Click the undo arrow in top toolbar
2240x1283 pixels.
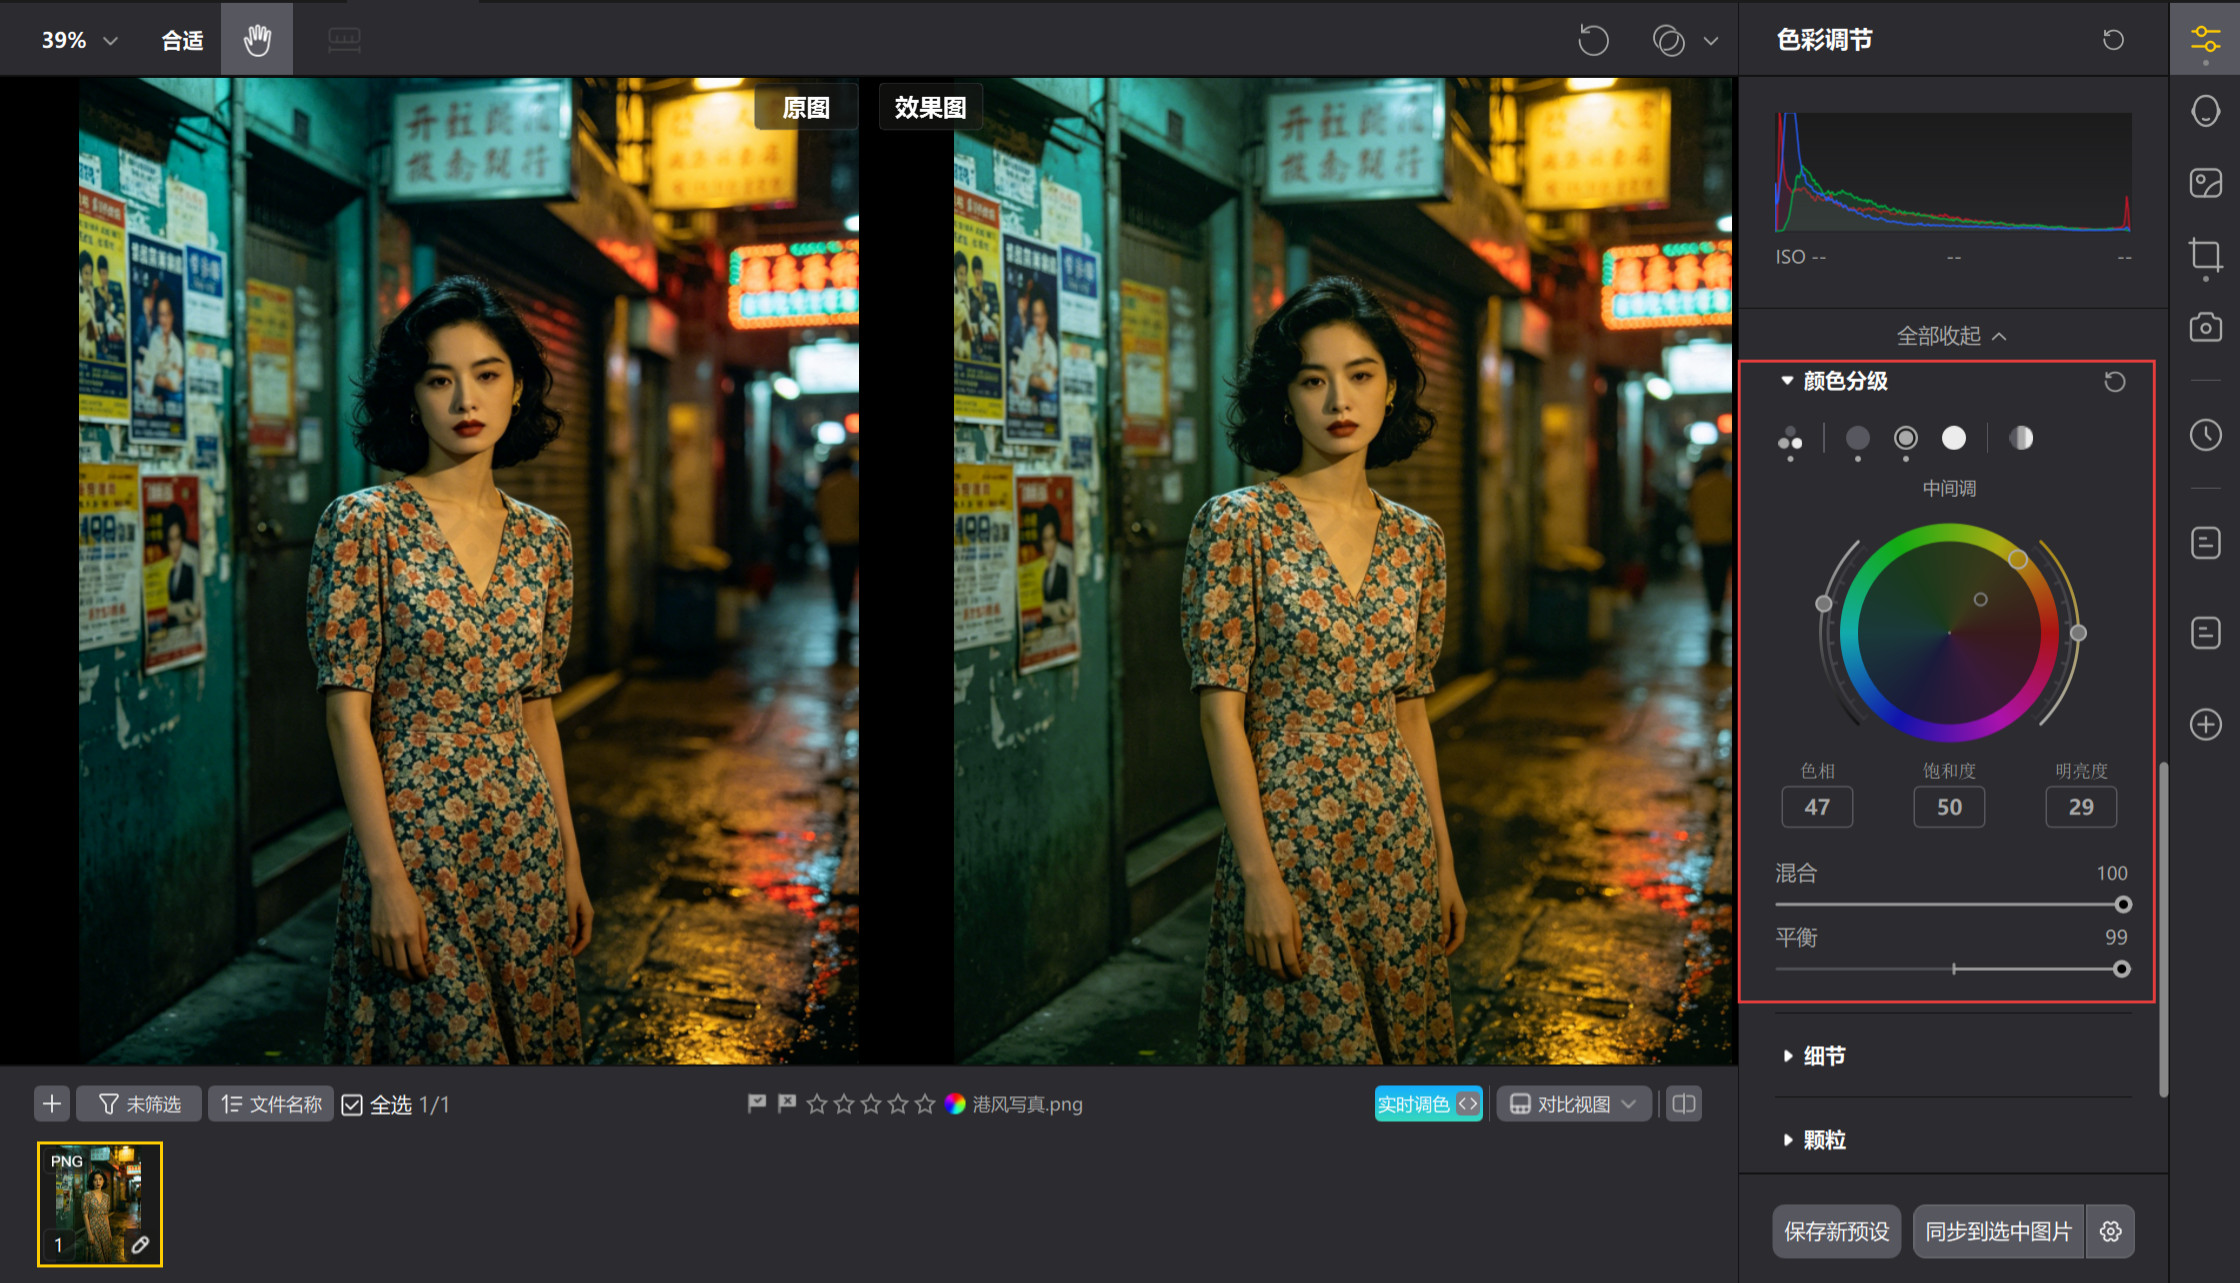(x=1593, y=41)
